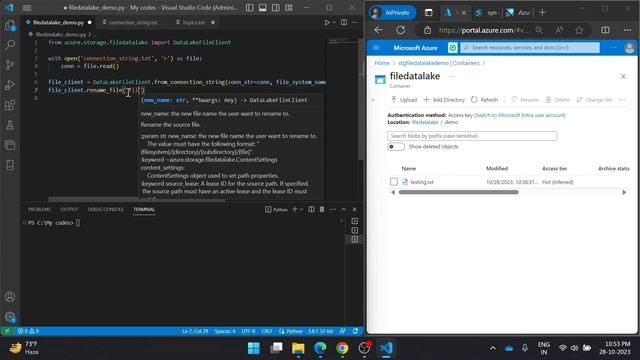The image size is (640, 360).
Task: Add this page to Edge favorites
Action: pyautogui.click(x=579, y=30)
